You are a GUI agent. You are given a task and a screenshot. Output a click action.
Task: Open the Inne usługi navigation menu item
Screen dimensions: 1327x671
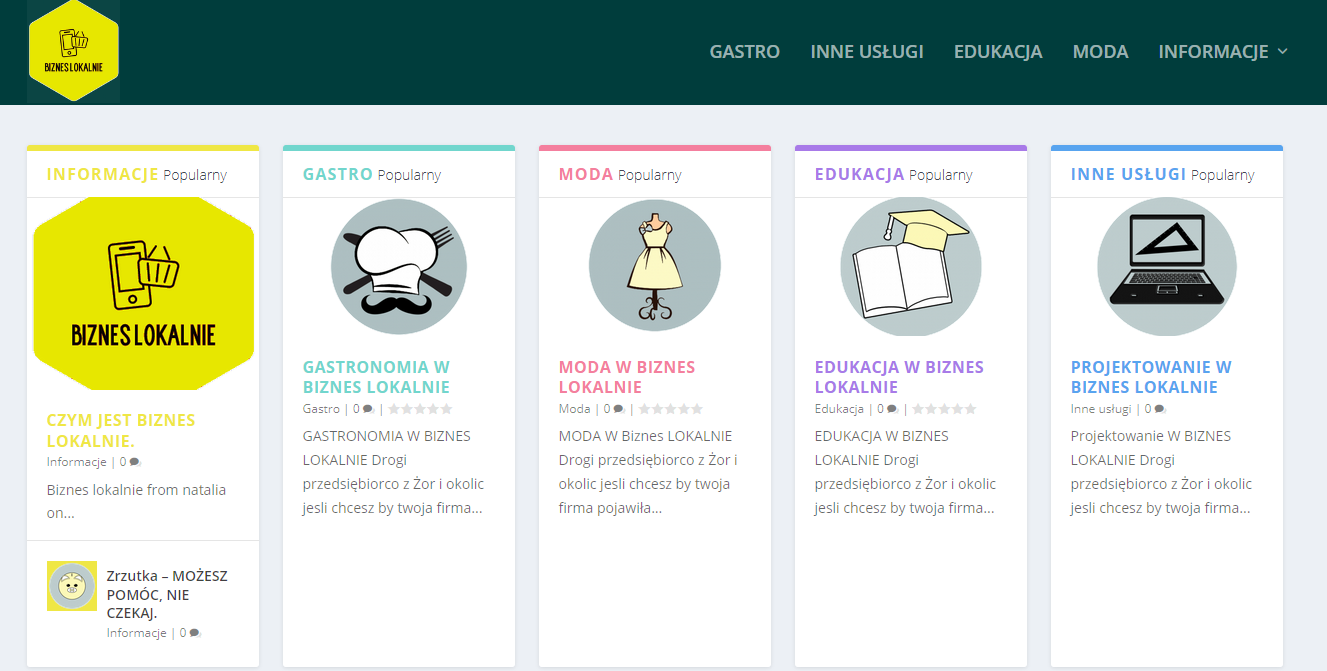pyautogui.click(x=867, y=52)
